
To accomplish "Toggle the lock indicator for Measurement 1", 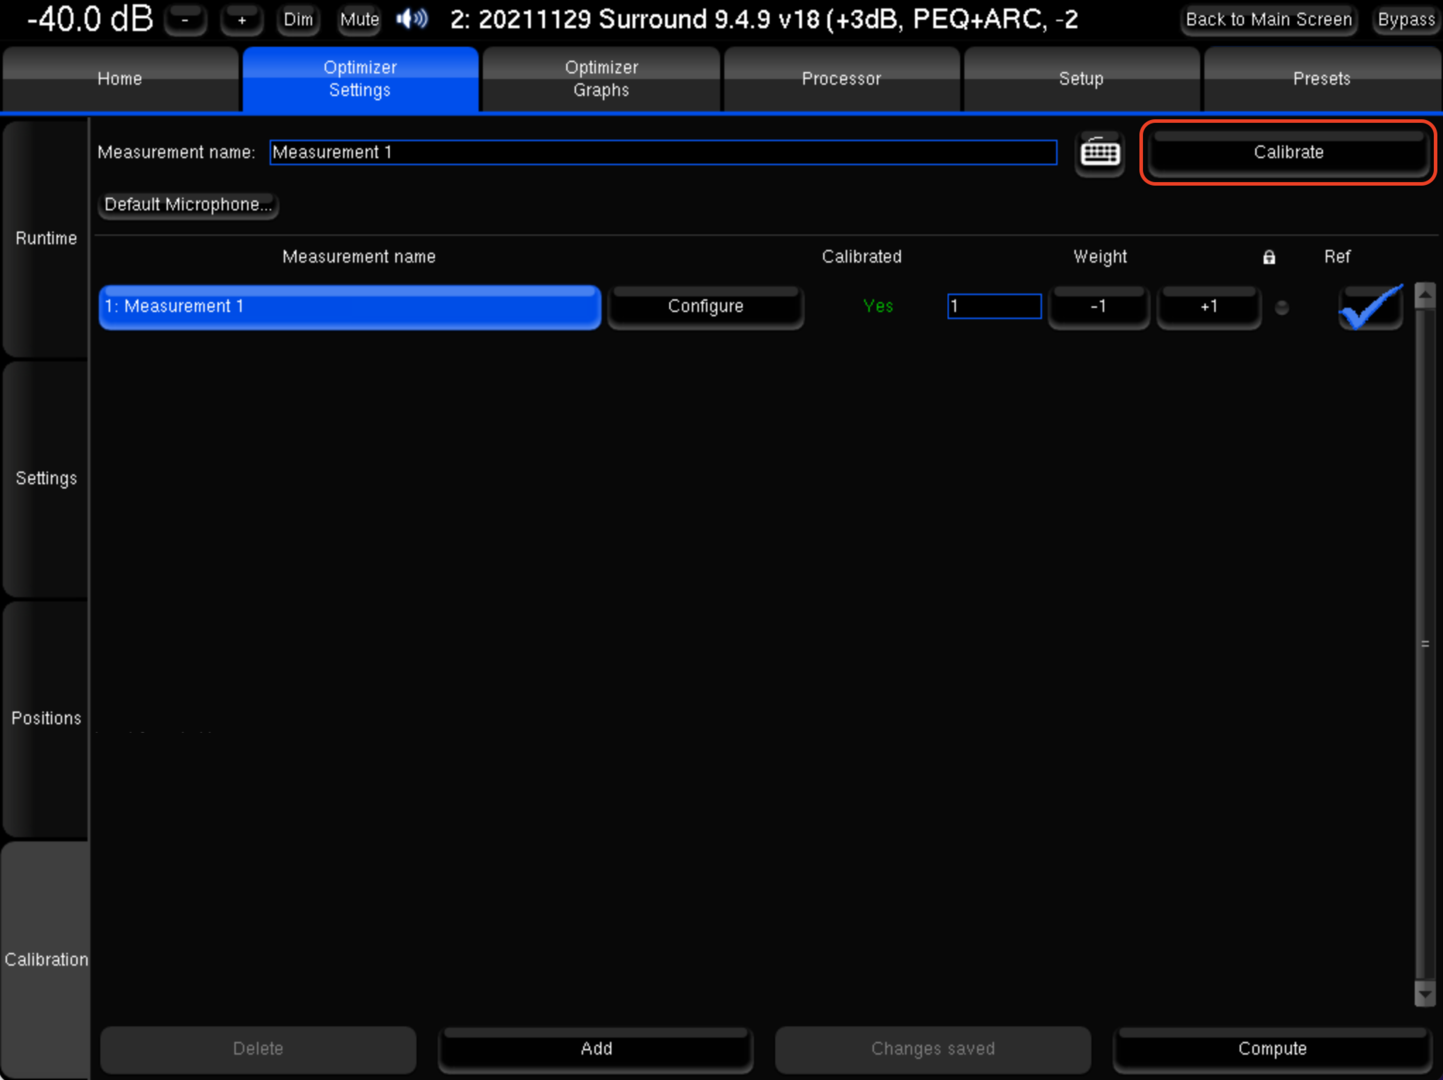I will click(1282, 308).
